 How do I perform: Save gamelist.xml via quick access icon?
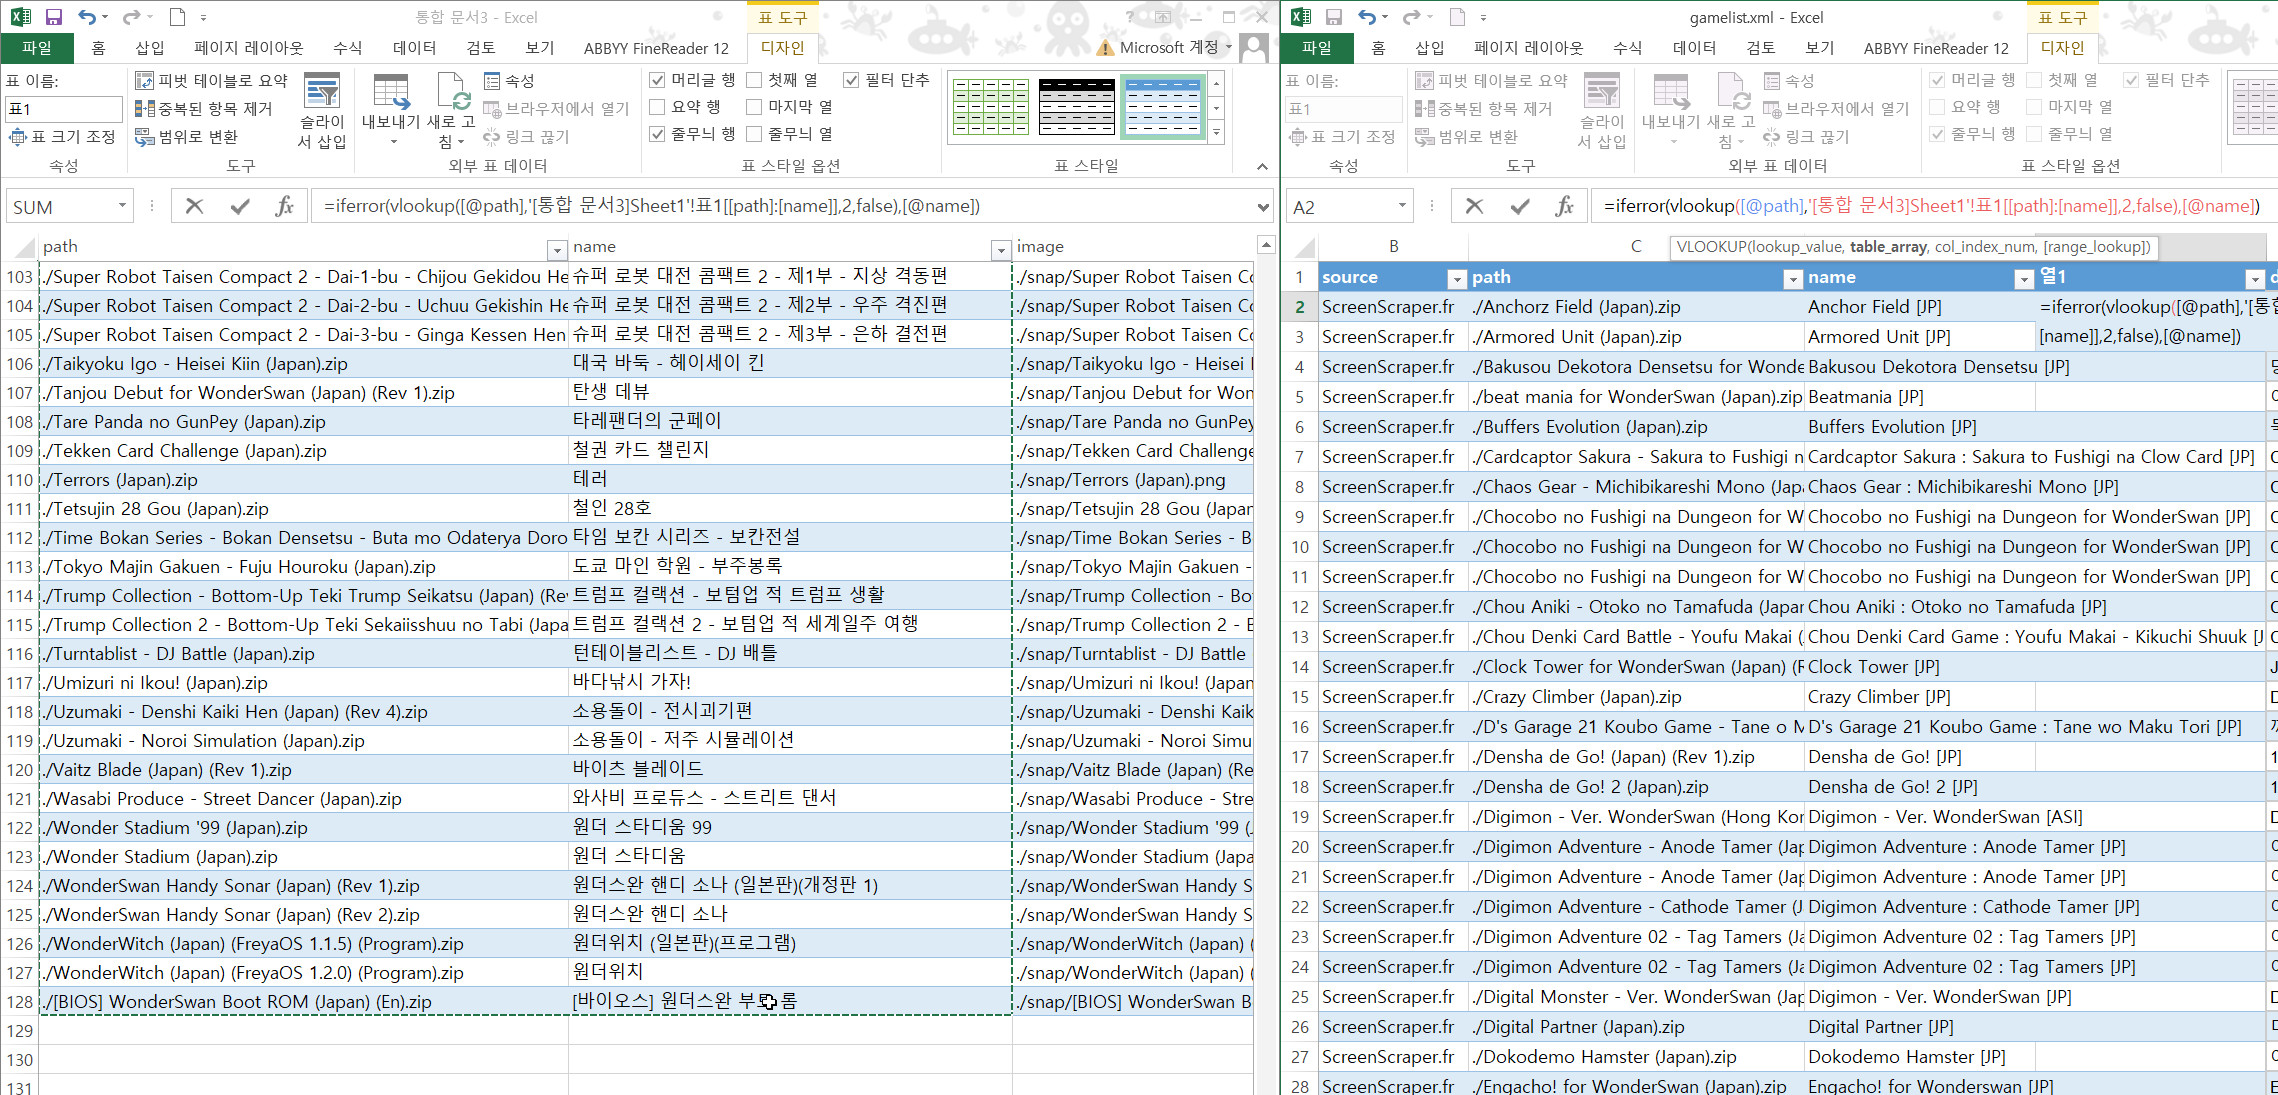click(x=1333, y=17)
